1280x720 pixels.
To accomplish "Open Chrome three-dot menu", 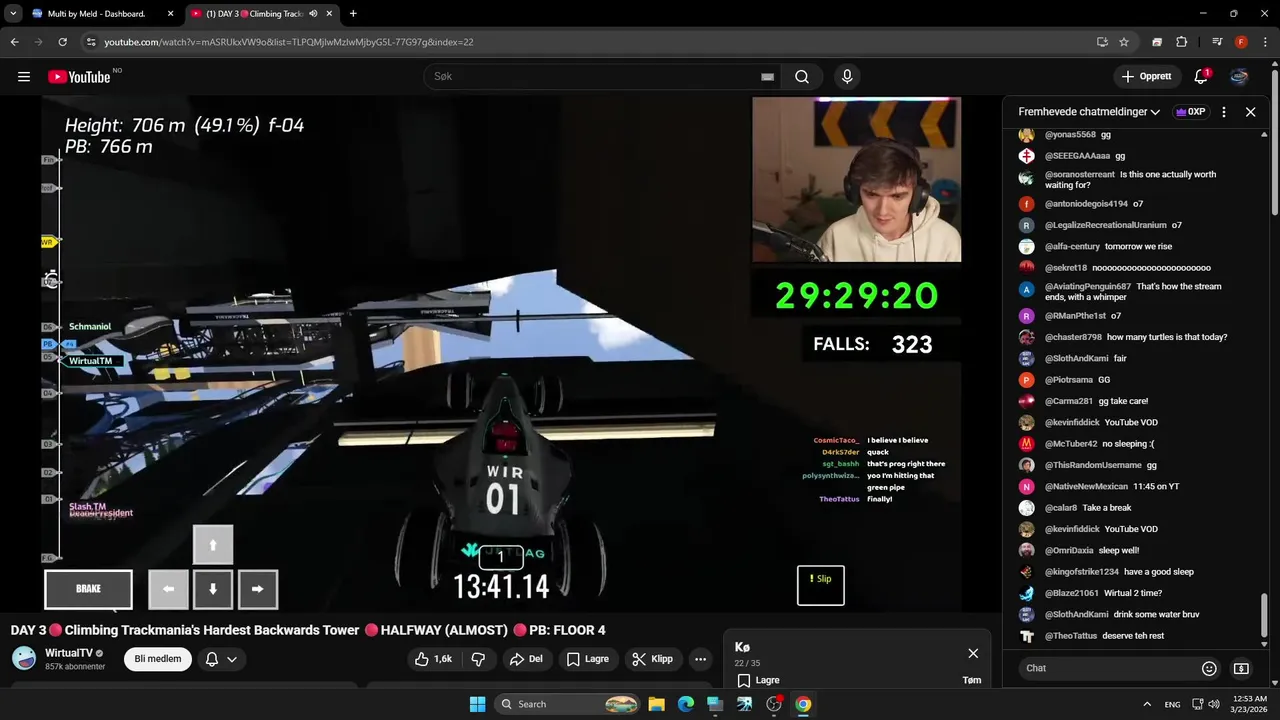I will [x=1265, y=42].
